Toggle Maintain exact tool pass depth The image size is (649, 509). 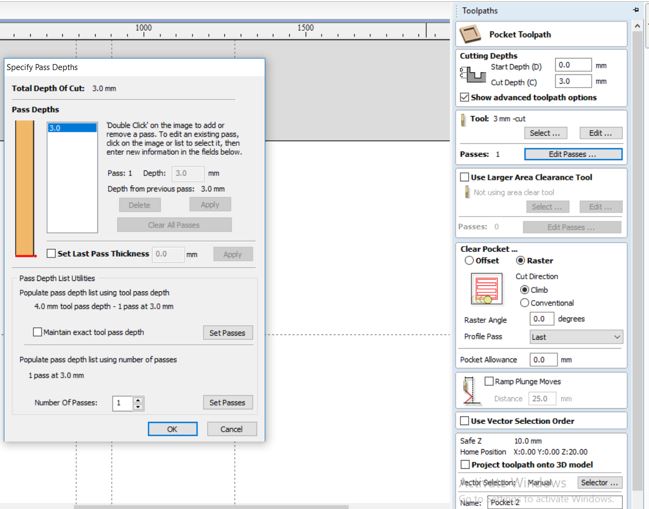(37, 332)
